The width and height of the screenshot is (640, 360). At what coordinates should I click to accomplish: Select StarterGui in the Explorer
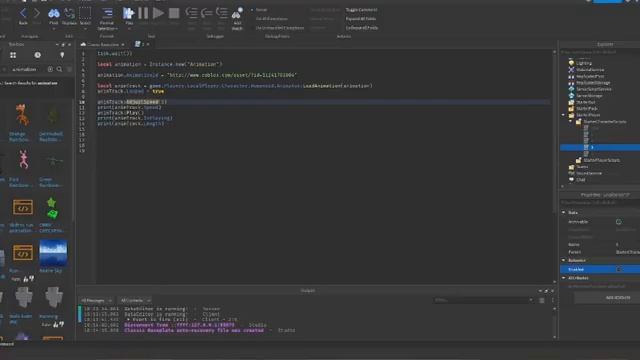pyautogui.click(x=585, y=102)
